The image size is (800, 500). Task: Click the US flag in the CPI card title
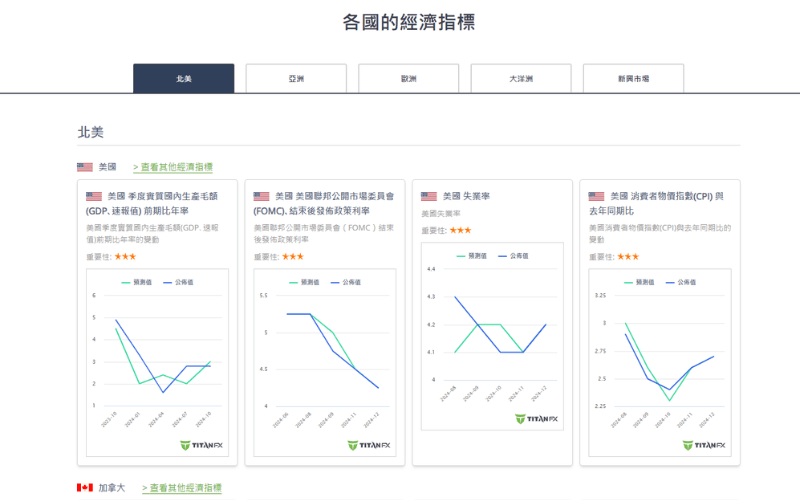(x=596, y=196)
